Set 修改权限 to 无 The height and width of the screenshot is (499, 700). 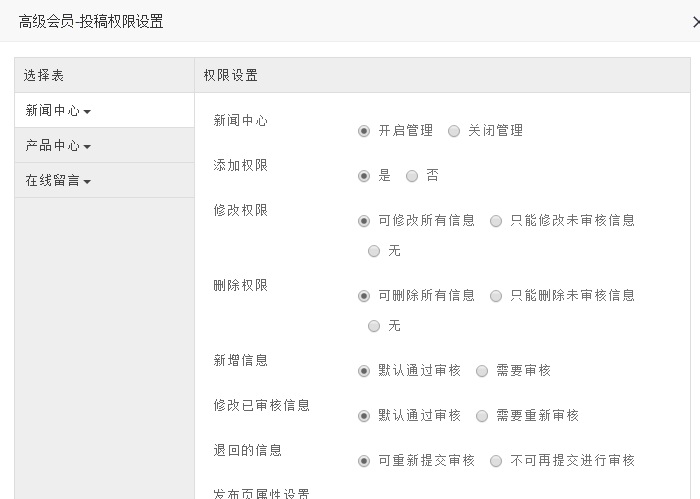tap(374, 251)
